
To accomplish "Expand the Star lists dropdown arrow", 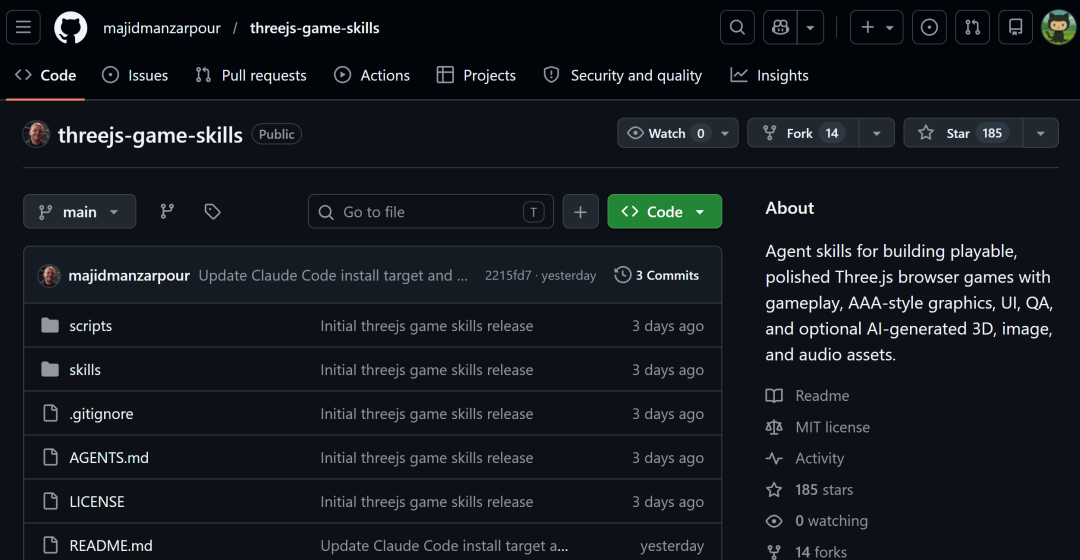I will [x=1041, y=133].
